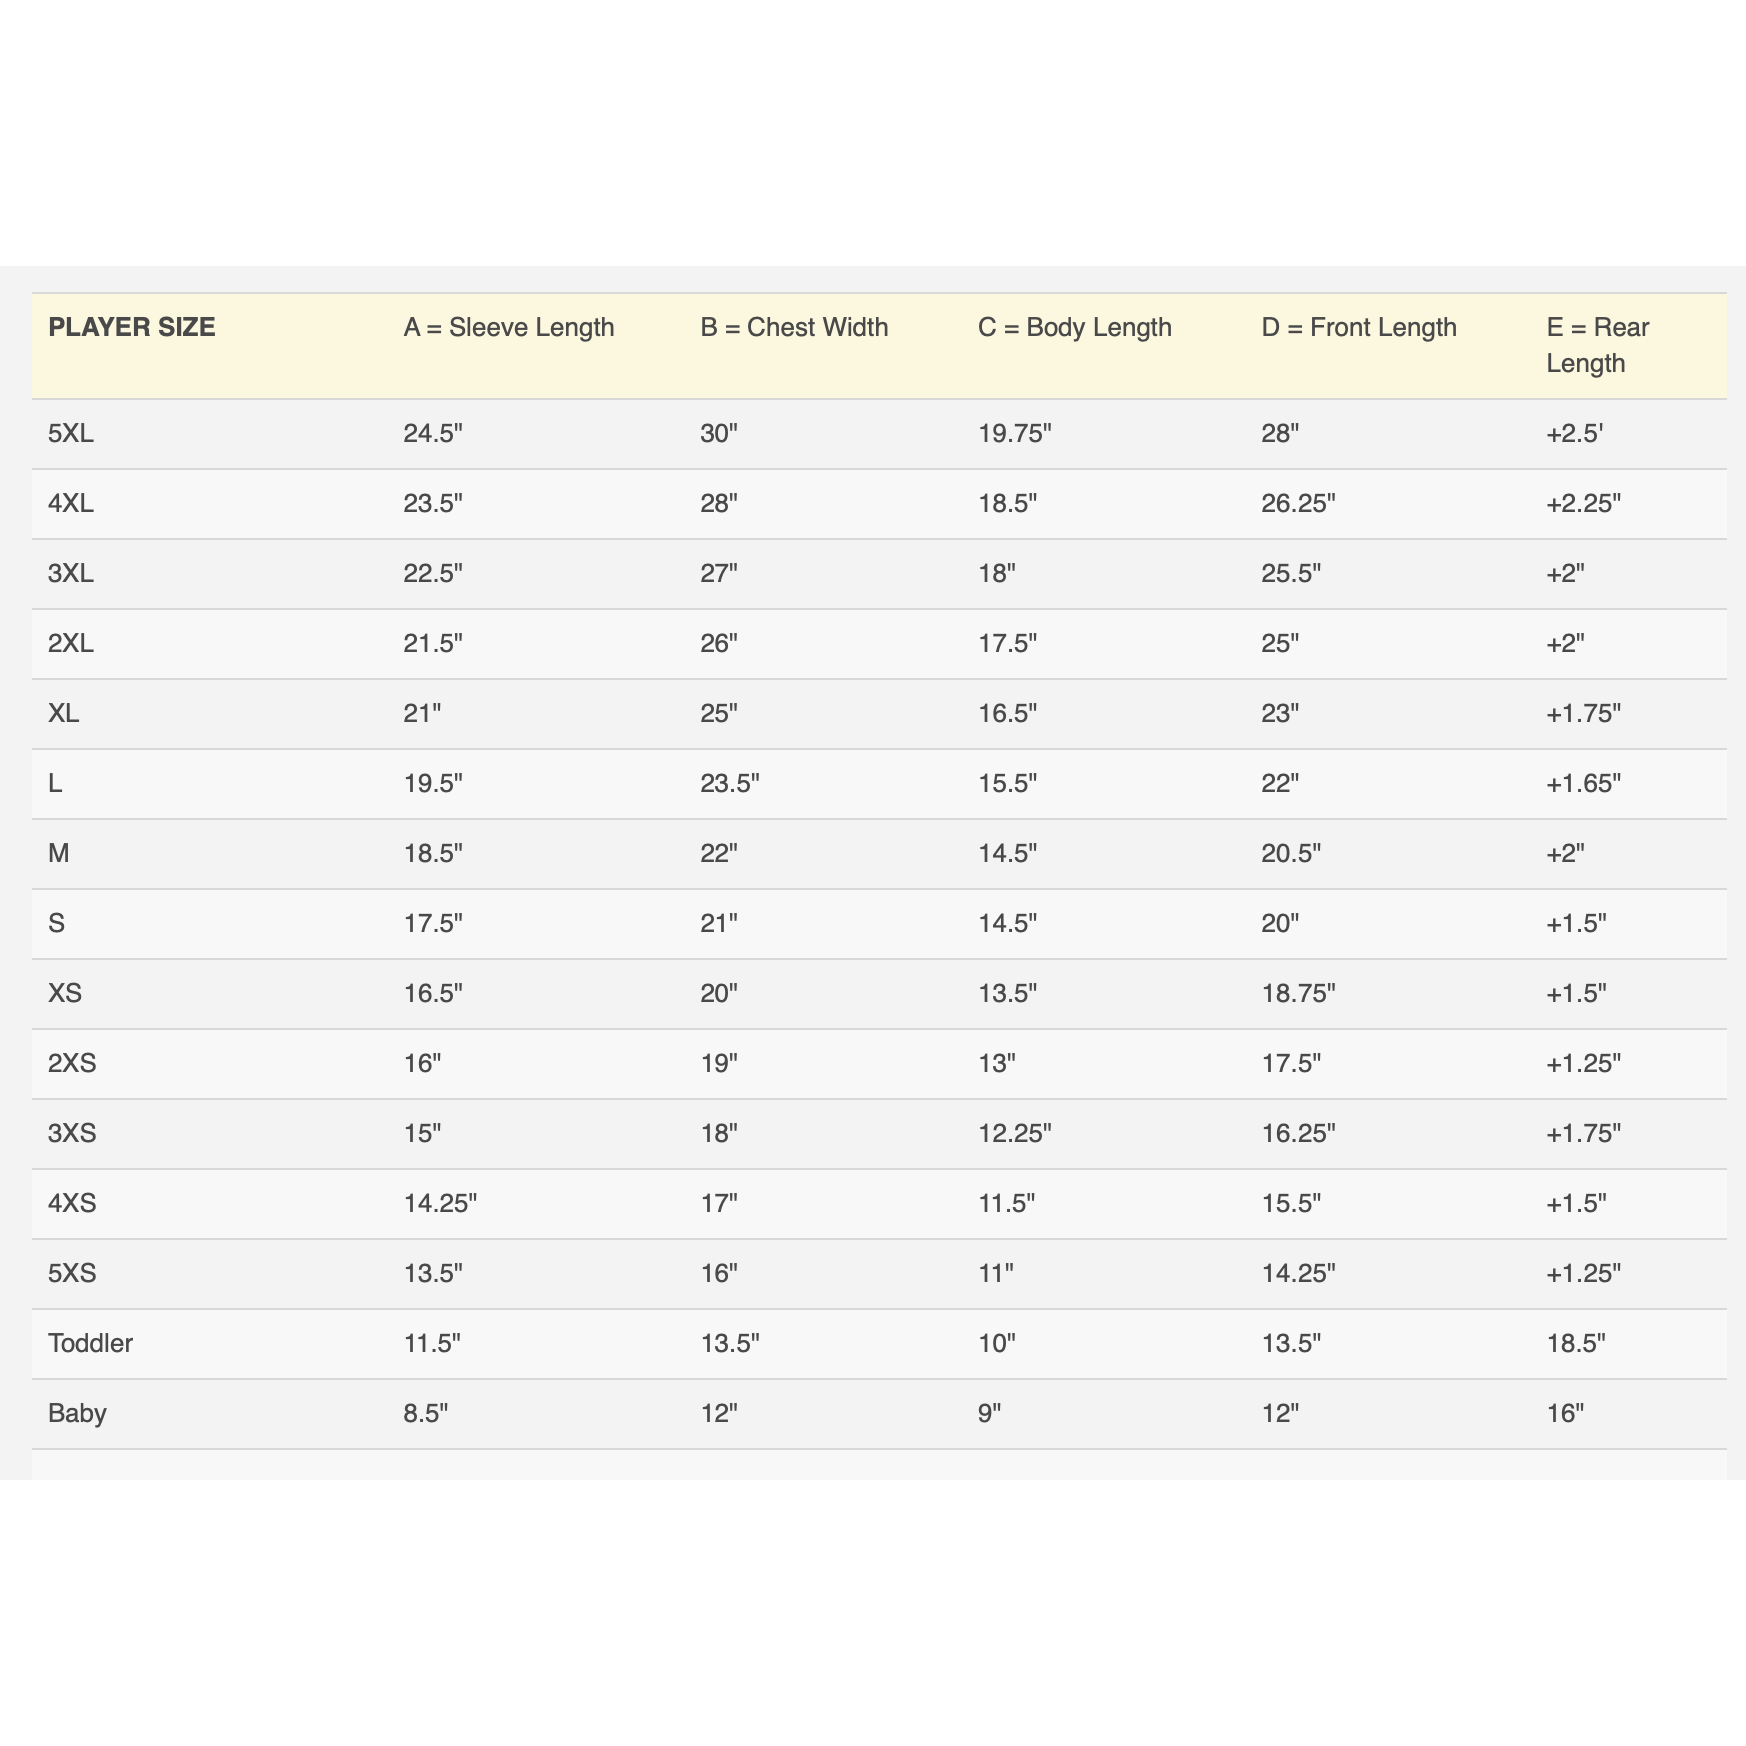This screenshot has height=1746, width=1746.
Task: Select the 14.25" sleeve length cell
Action: click(440, 1204)
